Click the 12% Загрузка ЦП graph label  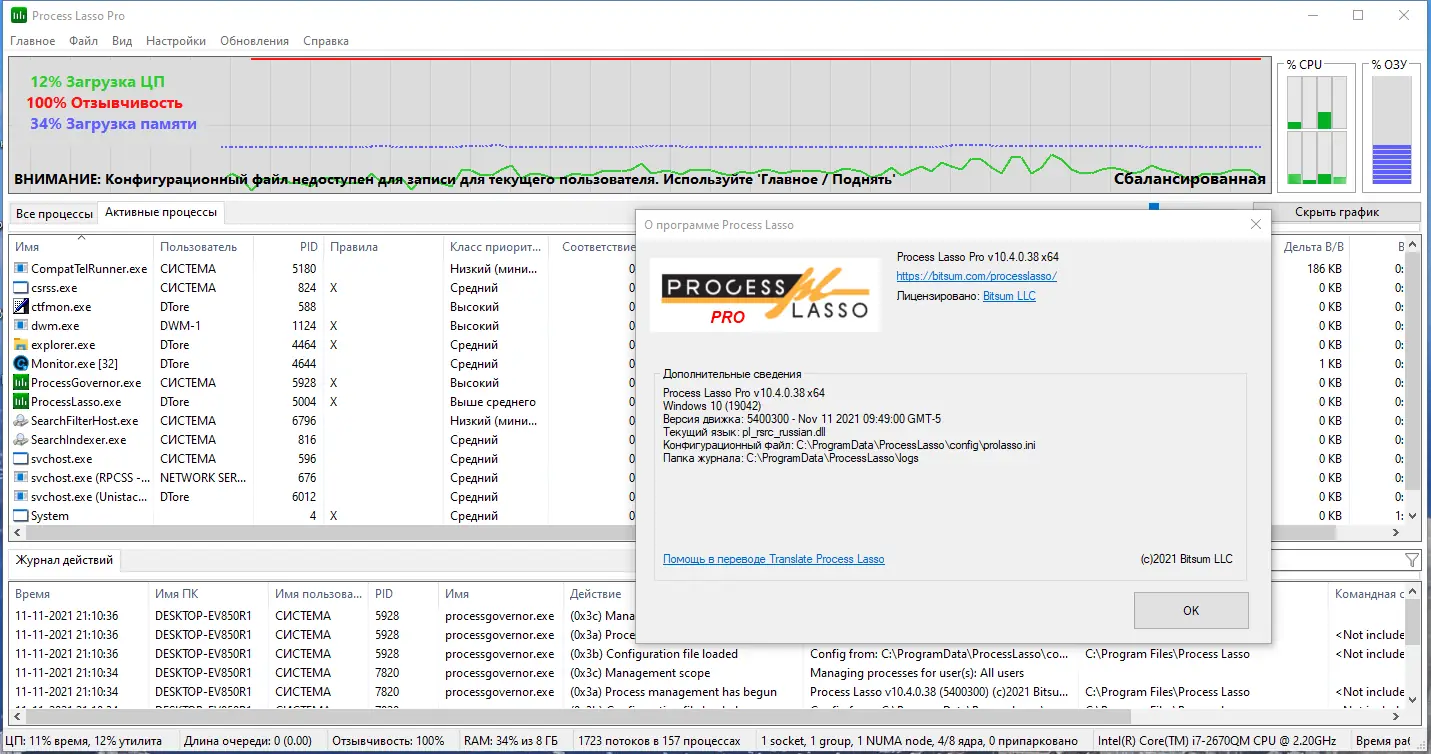[97, 81]
